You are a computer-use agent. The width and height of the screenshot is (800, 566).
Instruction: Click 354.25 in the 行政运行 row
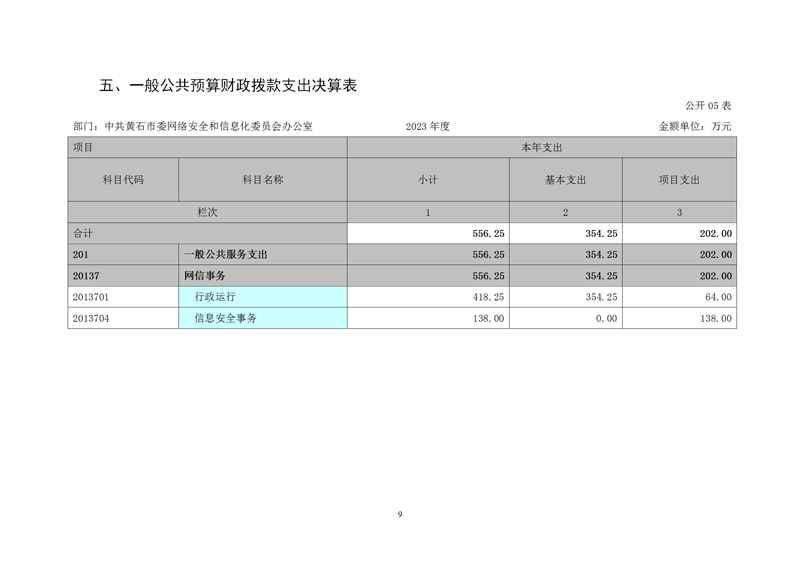click(601, 297)
